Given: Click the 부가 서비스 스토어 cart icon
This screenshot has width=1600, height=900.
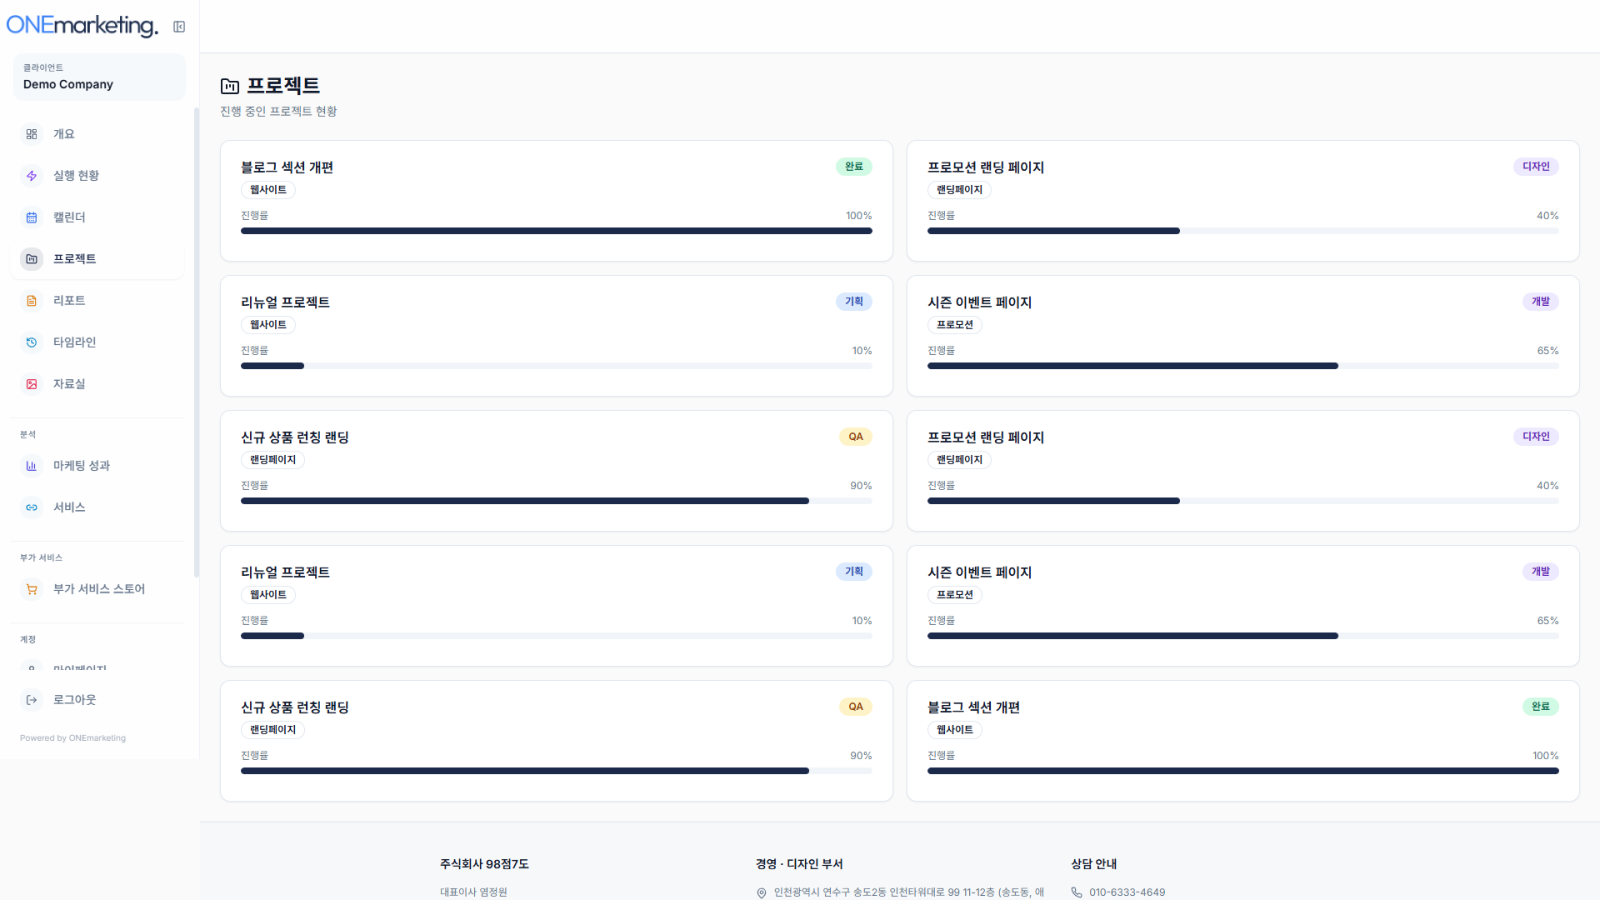Looking at the screenshot, I should [x=32, y=590].
